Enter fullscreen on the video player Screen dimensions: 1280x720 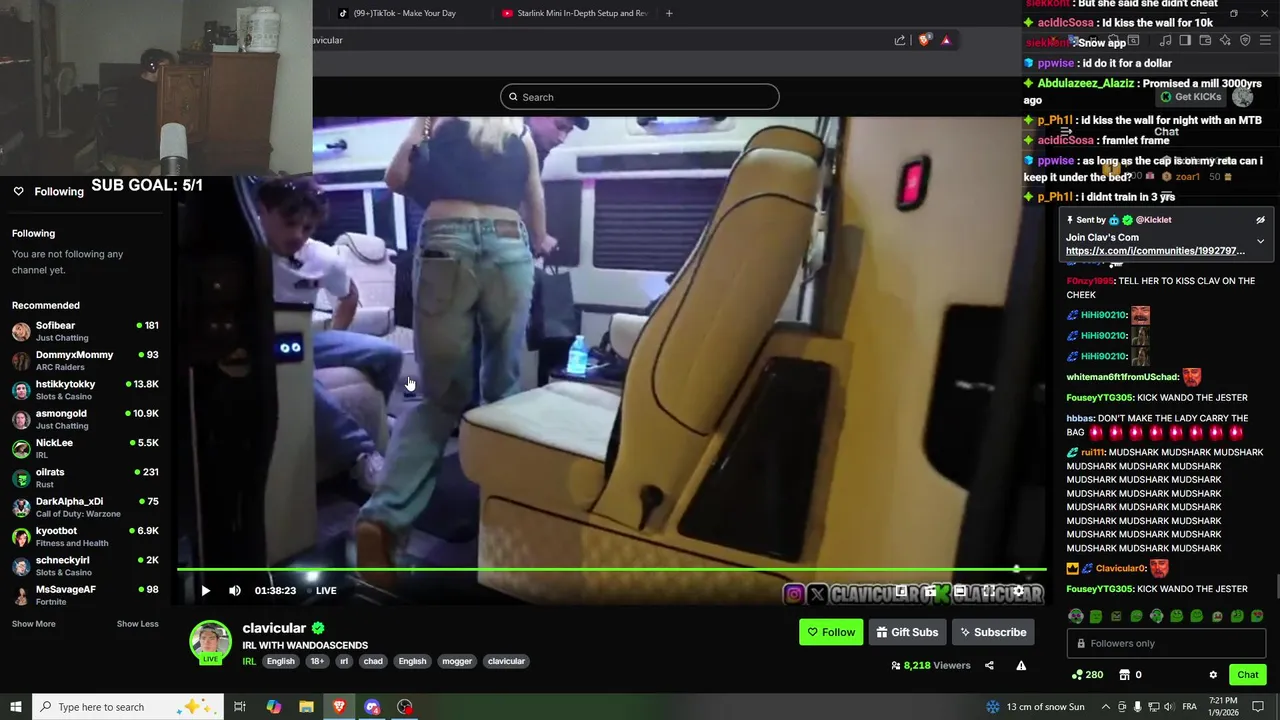coord(989,591)
